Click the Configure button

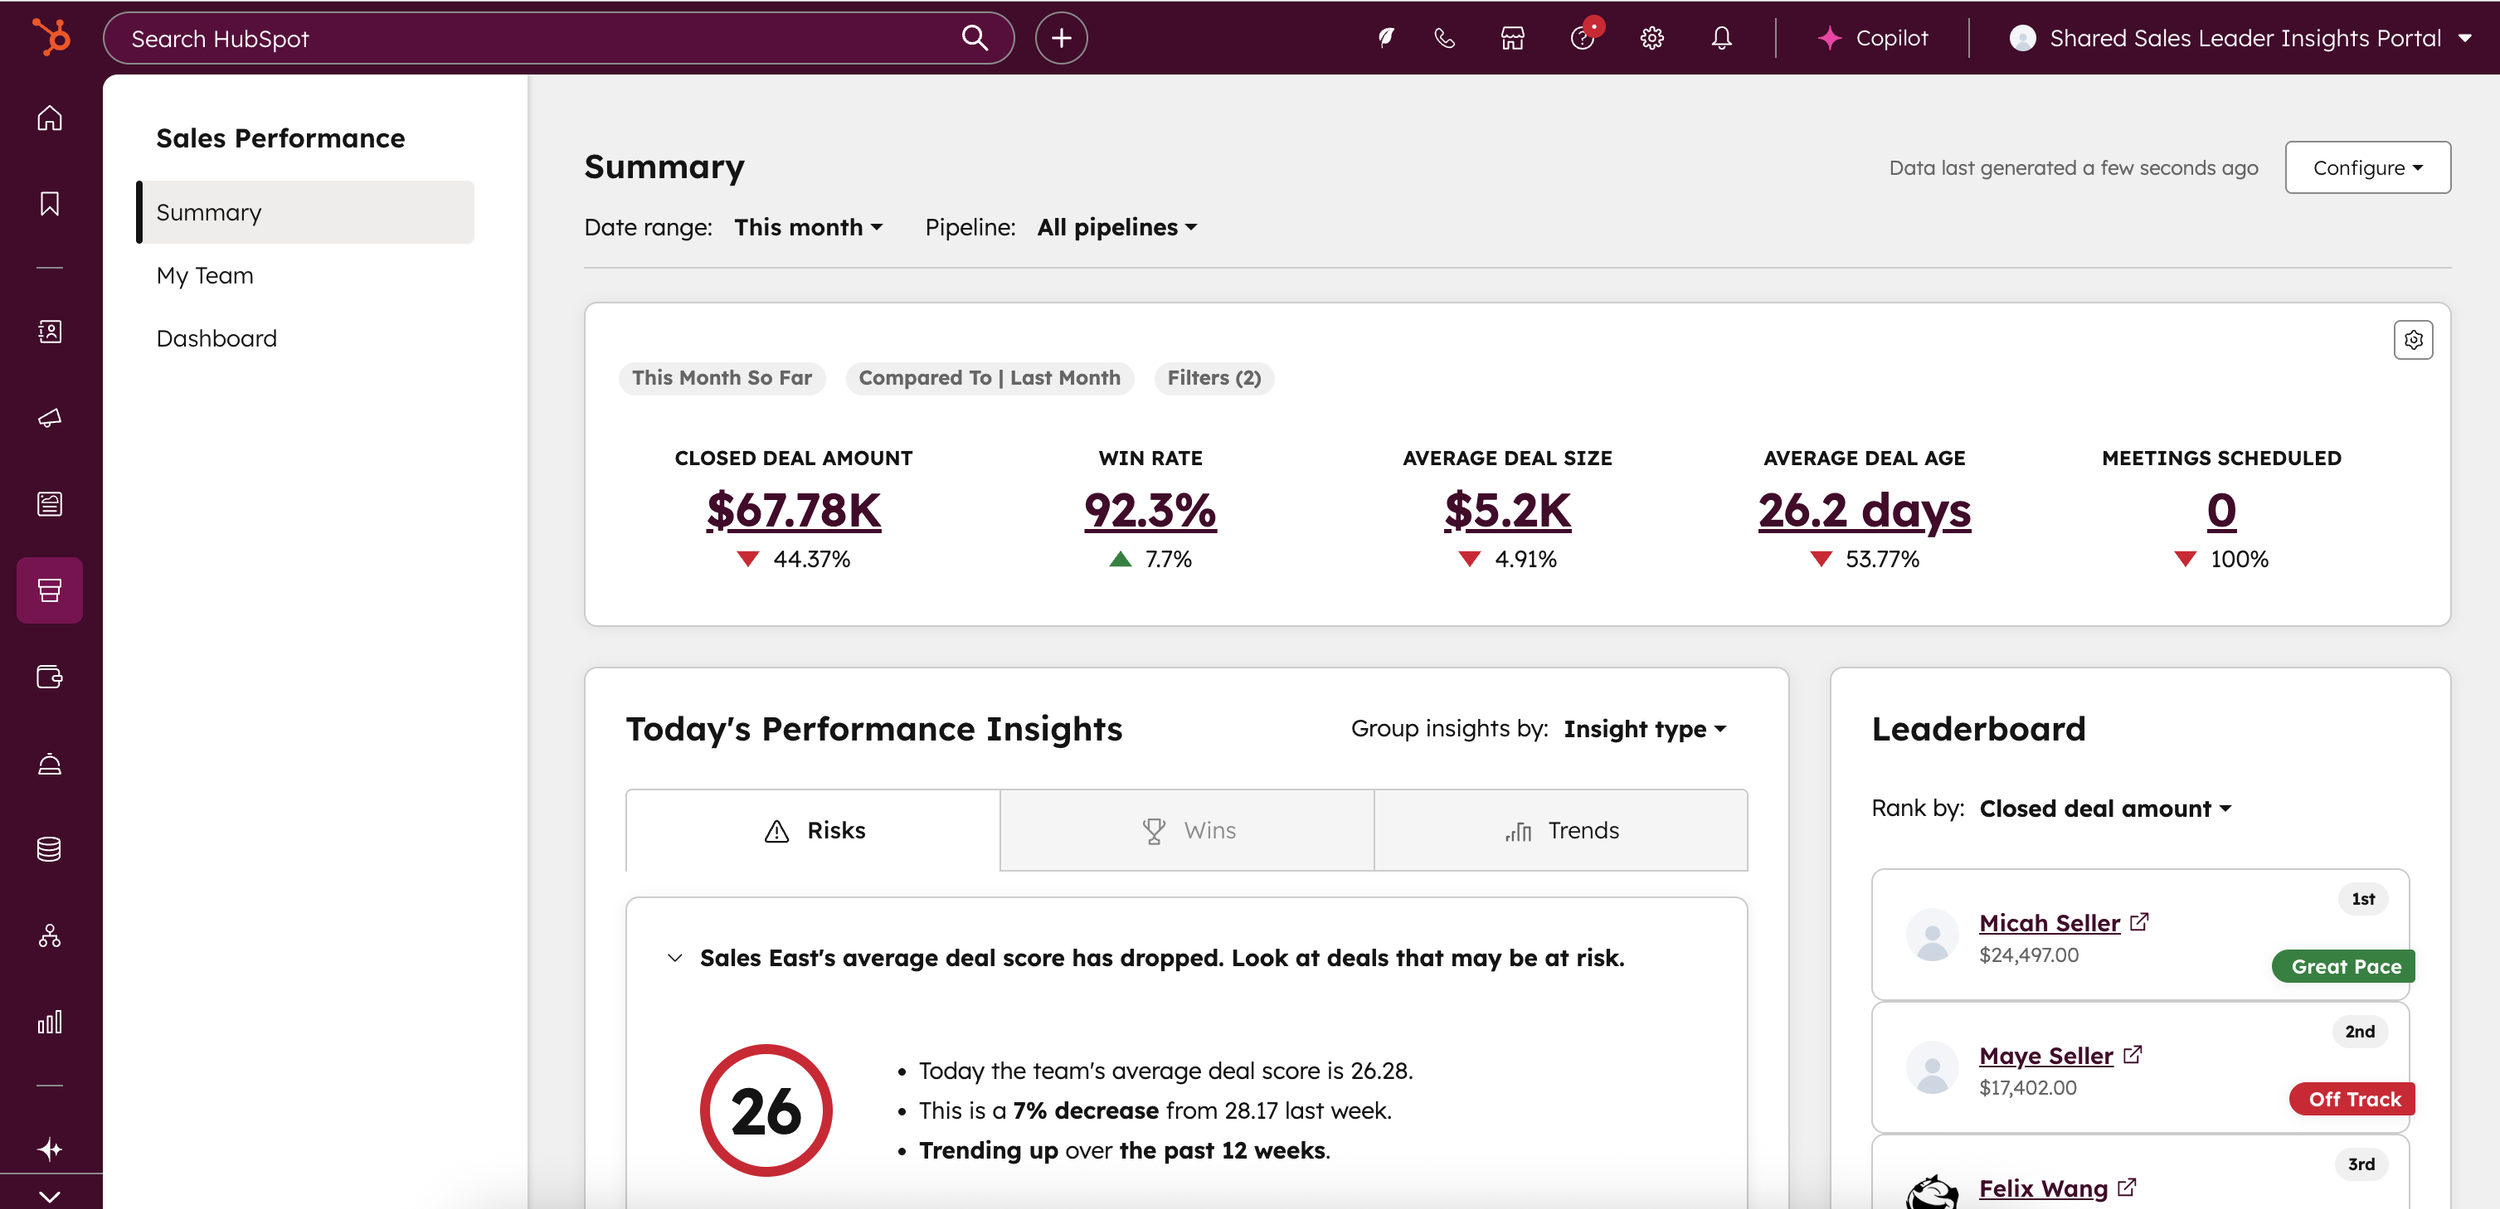pos(2367,167)
